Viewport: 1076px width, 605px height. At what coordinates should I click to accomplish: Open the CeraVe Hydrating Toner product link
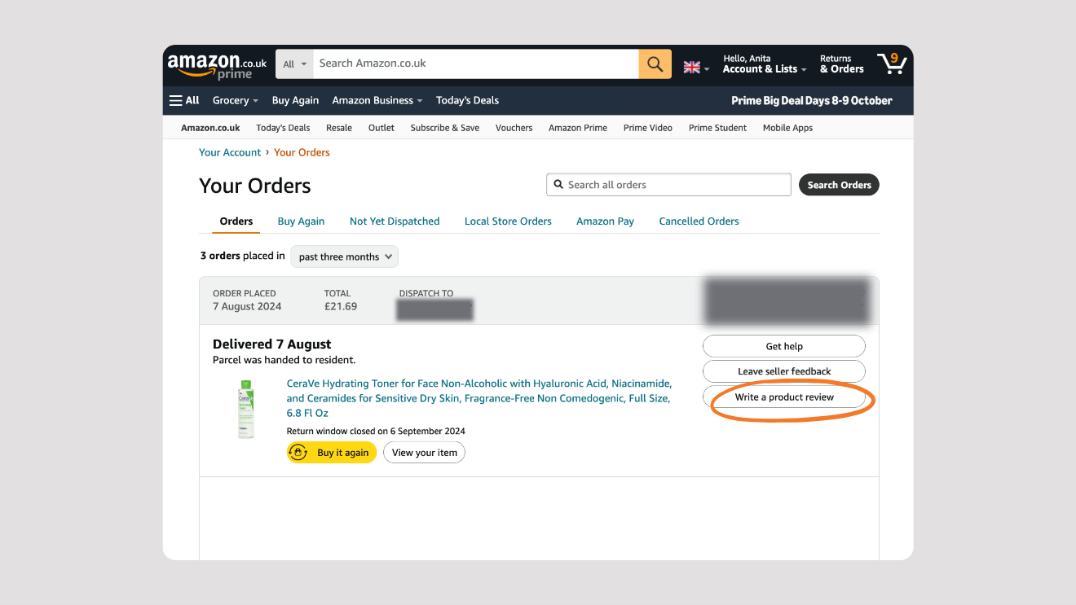point(479,398)
